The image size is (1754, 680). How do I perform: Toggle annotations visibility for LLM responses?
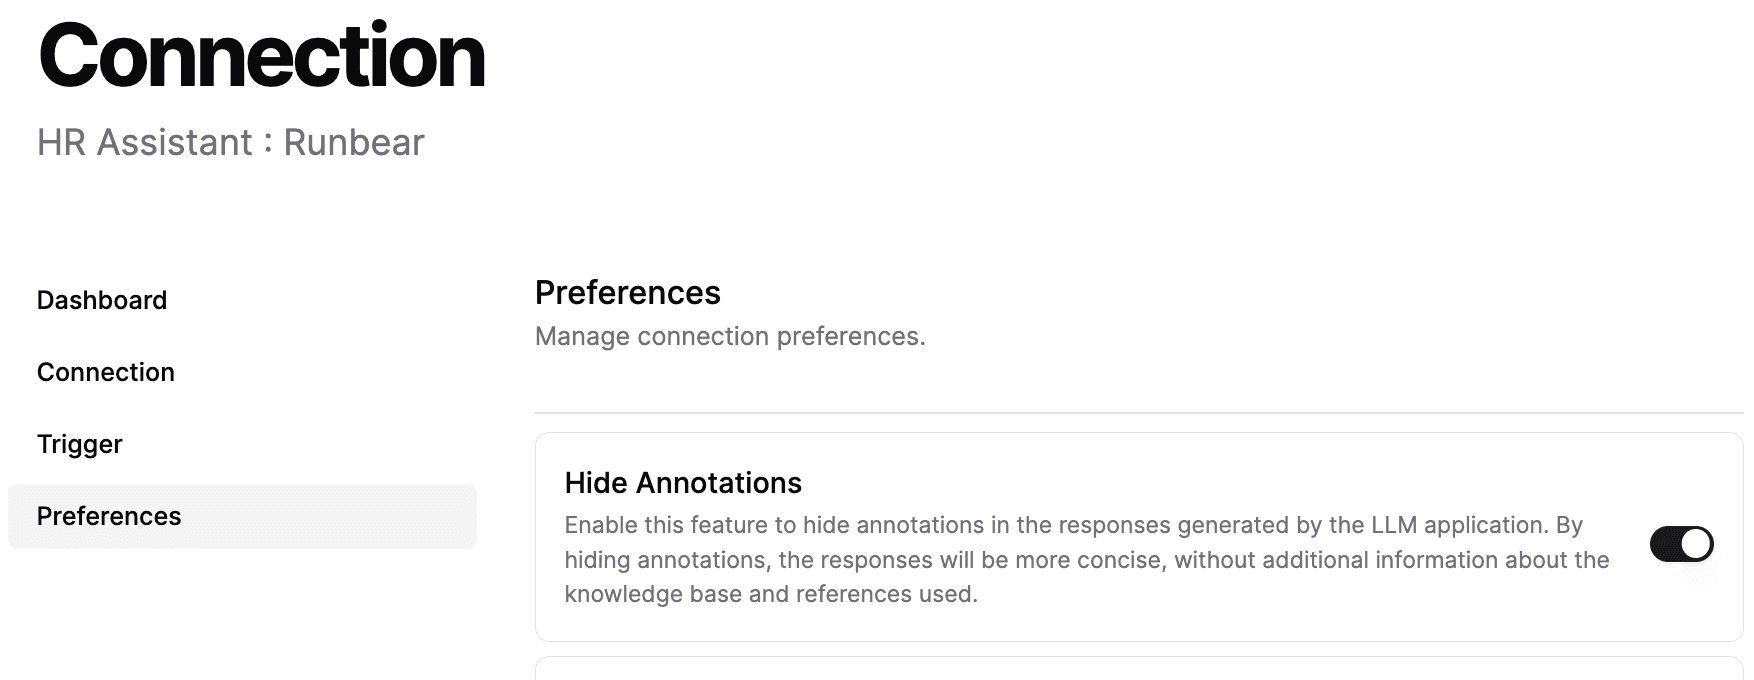point(1682,542)
